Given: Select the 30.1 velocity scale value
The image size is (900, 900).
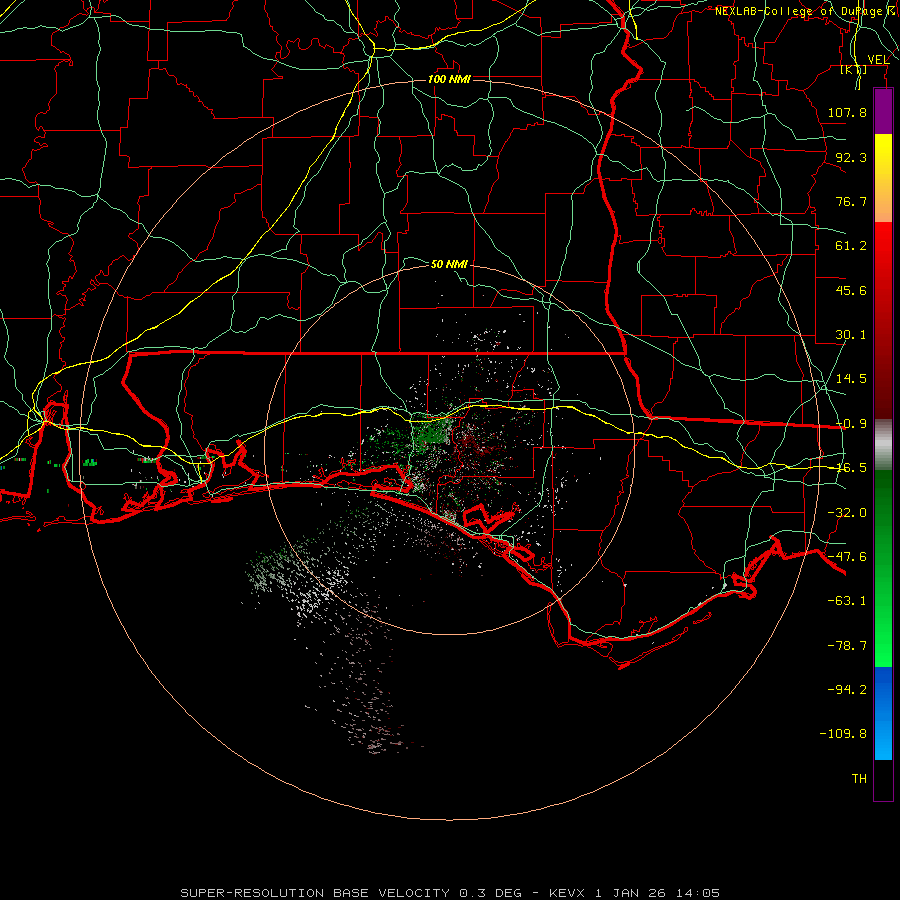Looking at the screenshot, I should 851,335.
